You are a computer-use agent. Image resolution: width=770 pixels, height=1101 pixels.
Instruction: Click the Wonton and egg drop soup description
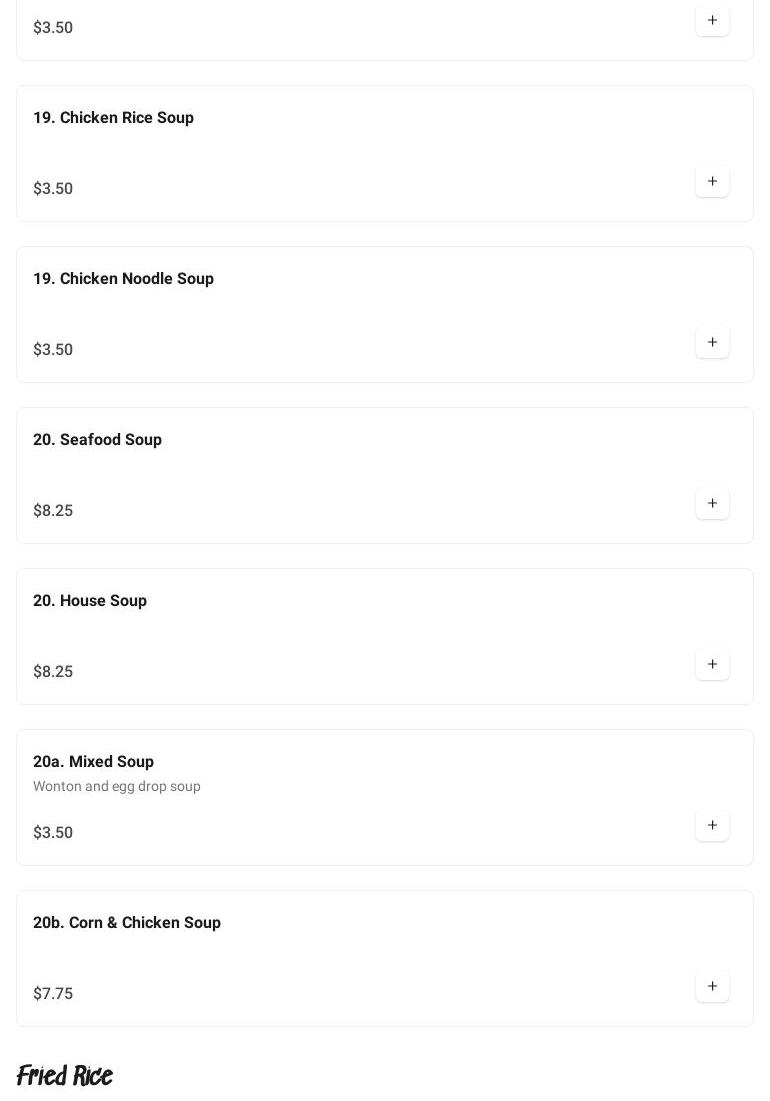[x=117, y=787]
